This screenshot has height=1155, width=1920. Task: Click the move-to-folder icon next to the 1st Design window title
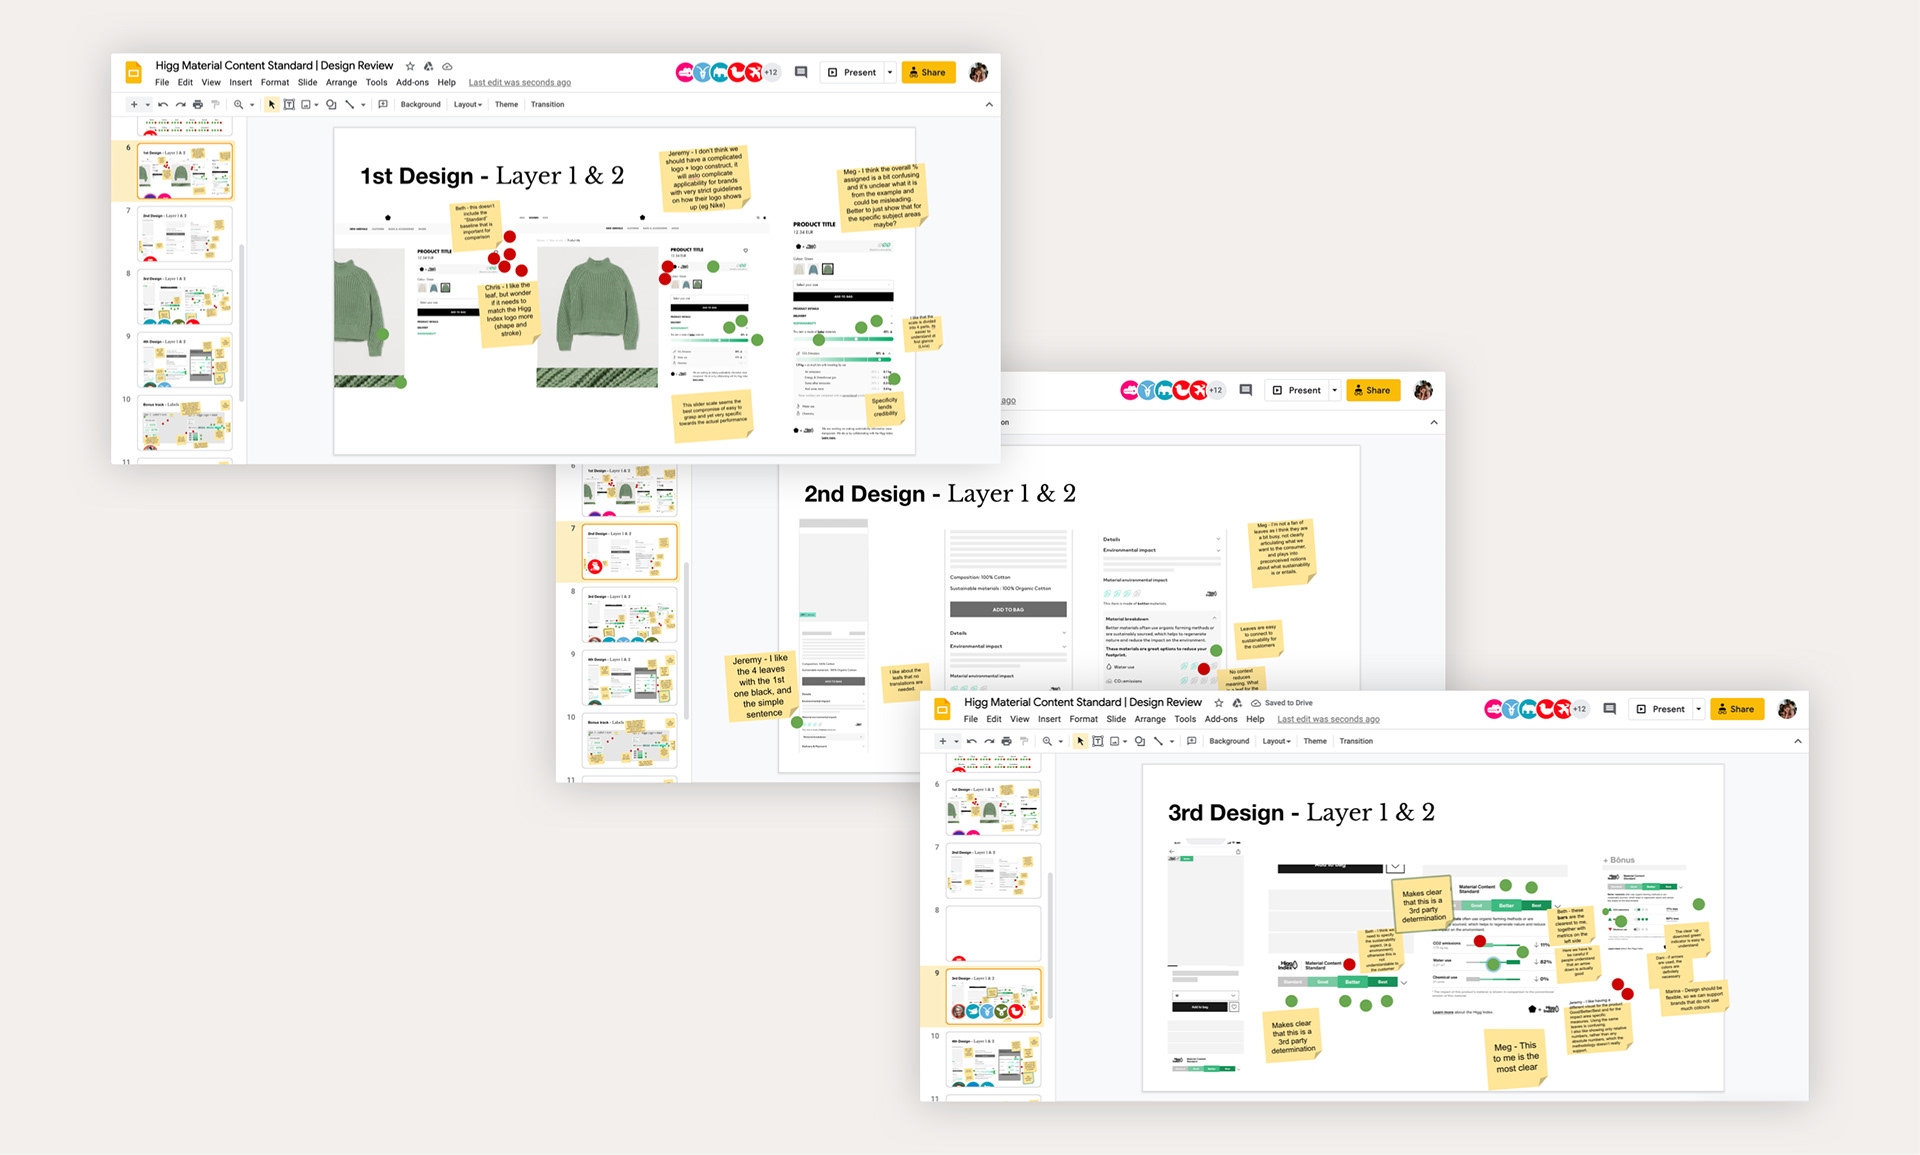[429, 66]
